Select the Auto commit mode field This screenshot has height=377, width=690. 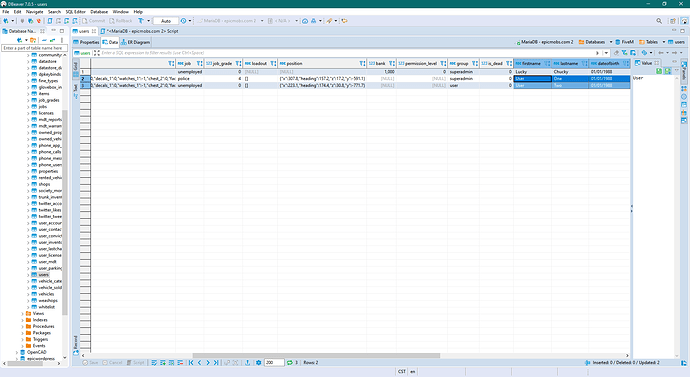pyautogui.click(x=165, y=21)
